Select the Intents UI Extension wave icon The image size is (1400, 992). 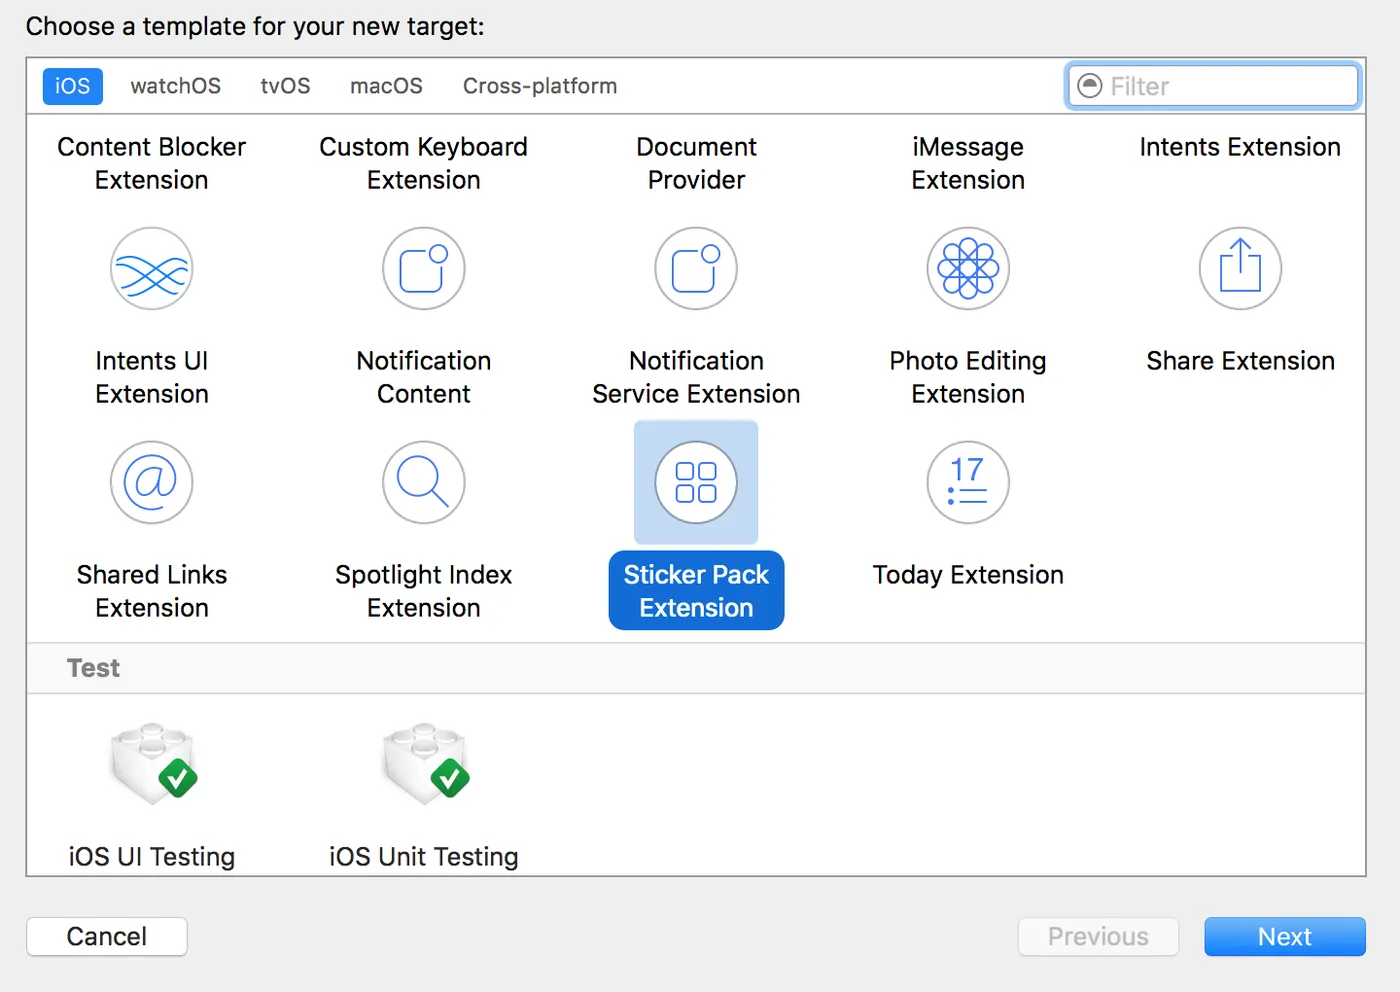coord(151,269)
